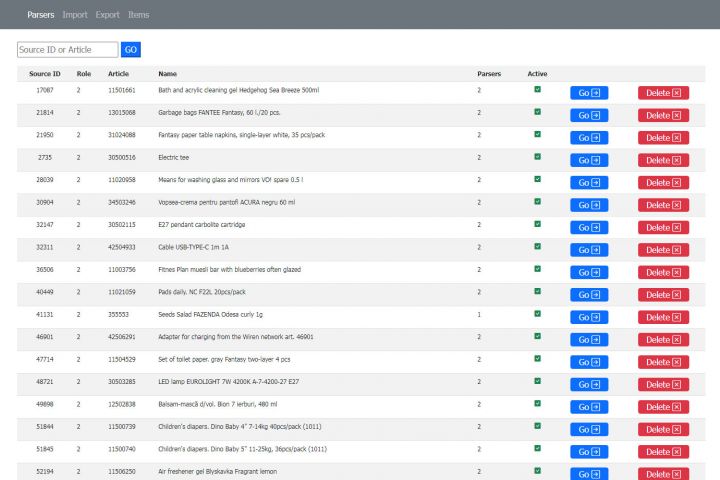Viewport: 720px width, 480px height.
Task: Click Go arrow icon for Seeds Salad FAZENDA row
Action: [x=597, y=317]
